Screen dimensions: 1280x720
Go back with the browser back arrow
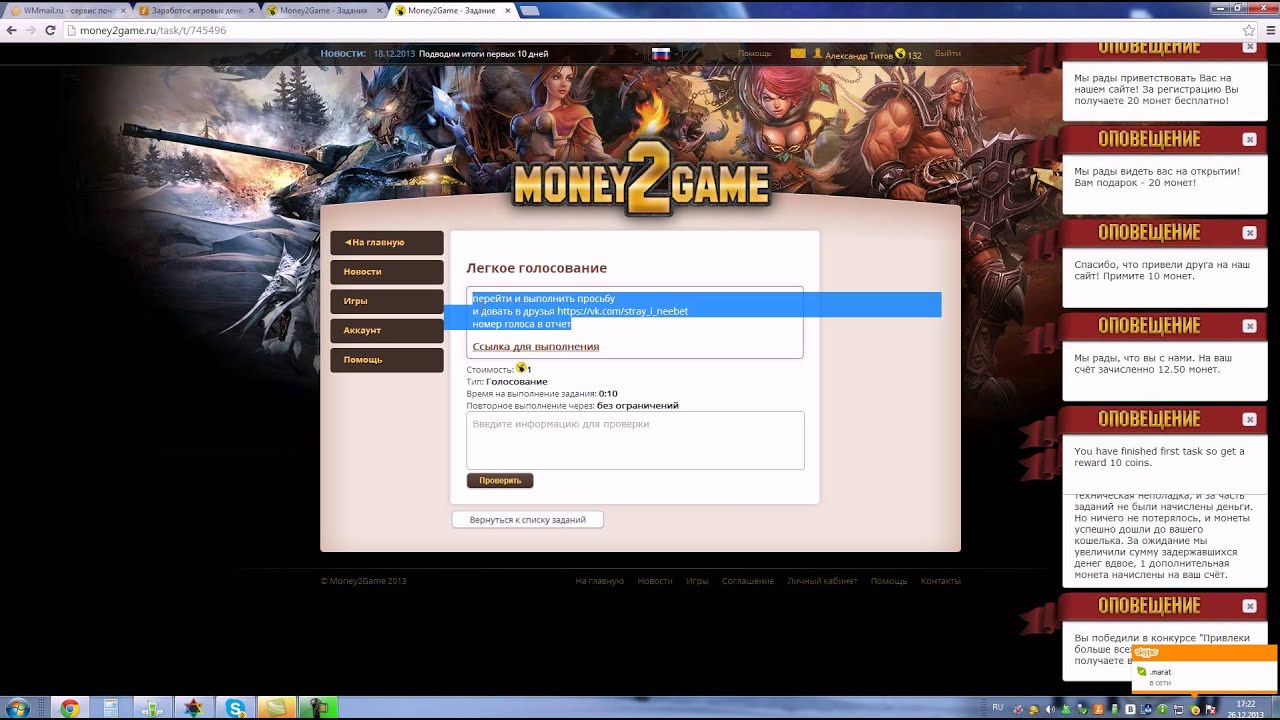point(11,31)
